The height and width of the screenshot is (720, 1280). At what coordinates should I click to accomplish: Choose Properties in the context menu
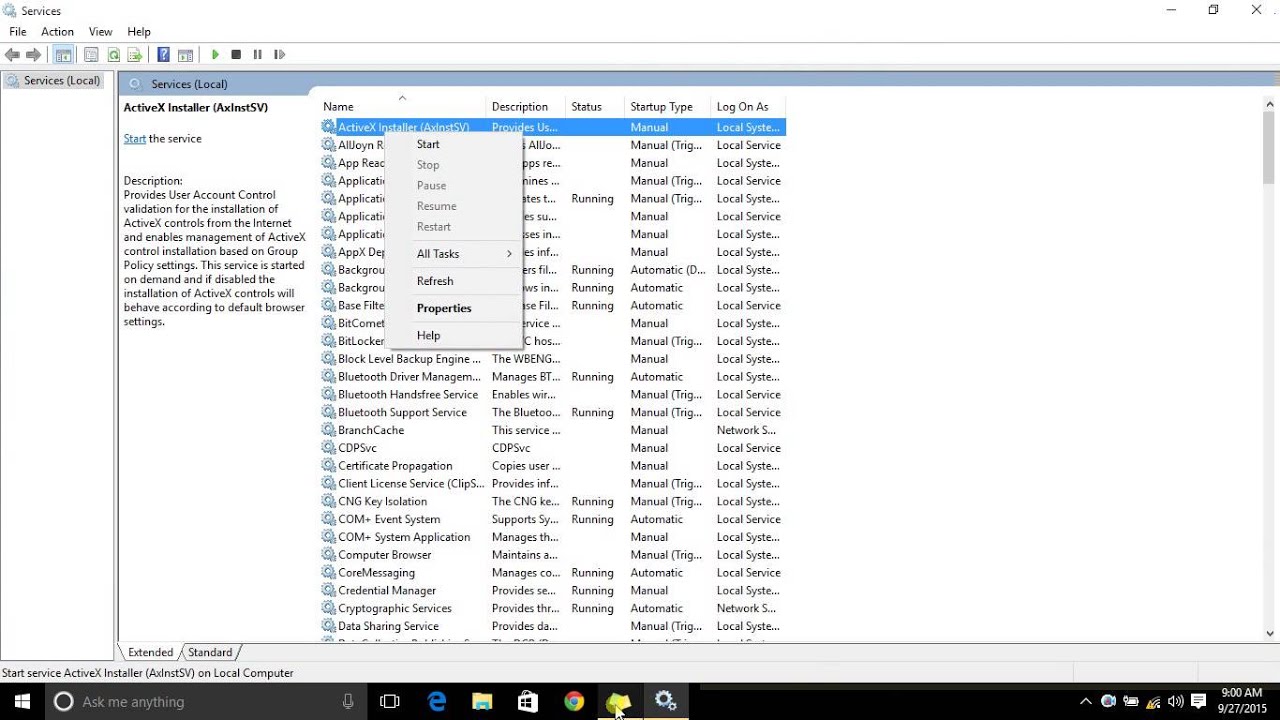453,308
